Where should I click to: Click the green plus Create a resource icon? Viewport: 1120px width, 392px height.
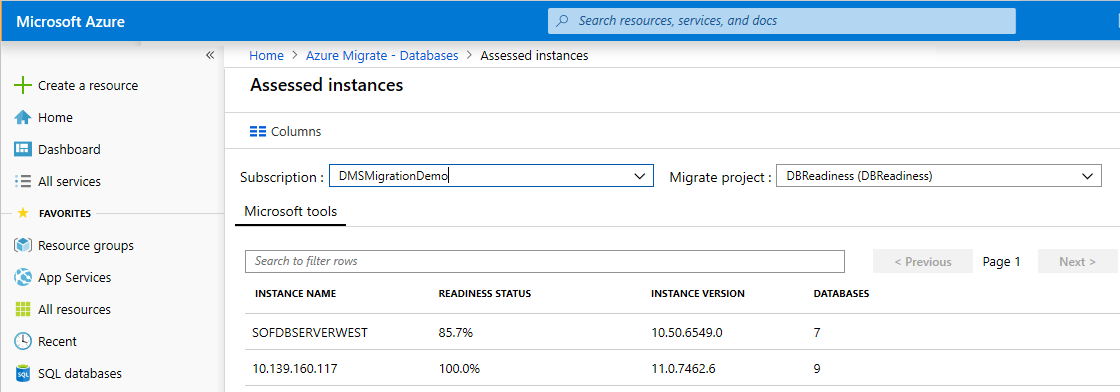23,85
